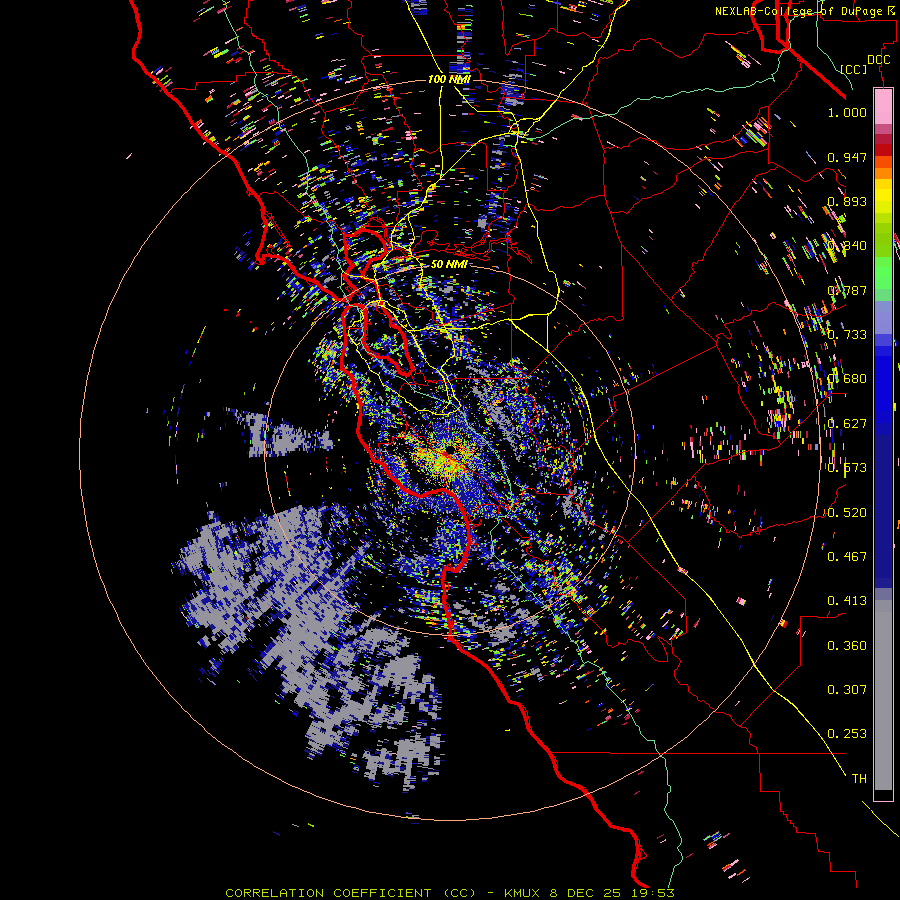Click the radar site at the map center
This screenshot has height=900, width=900.
pos(450,449)
